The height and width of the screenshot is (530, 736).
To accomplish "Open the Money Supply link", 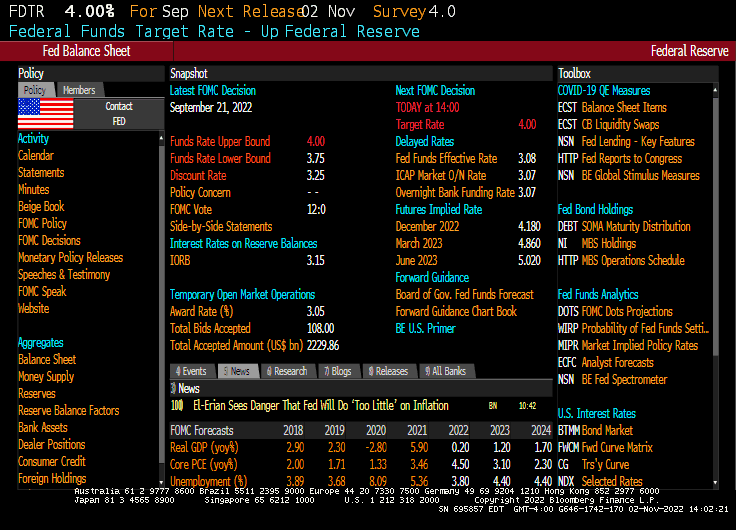I will pyautogui.click(x=46, y=376).
